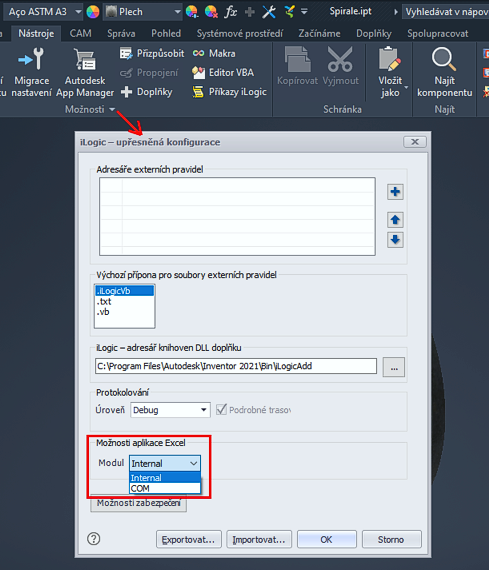
Task: Add external rule directory with plus button
Action: click(x=395, y=192)
